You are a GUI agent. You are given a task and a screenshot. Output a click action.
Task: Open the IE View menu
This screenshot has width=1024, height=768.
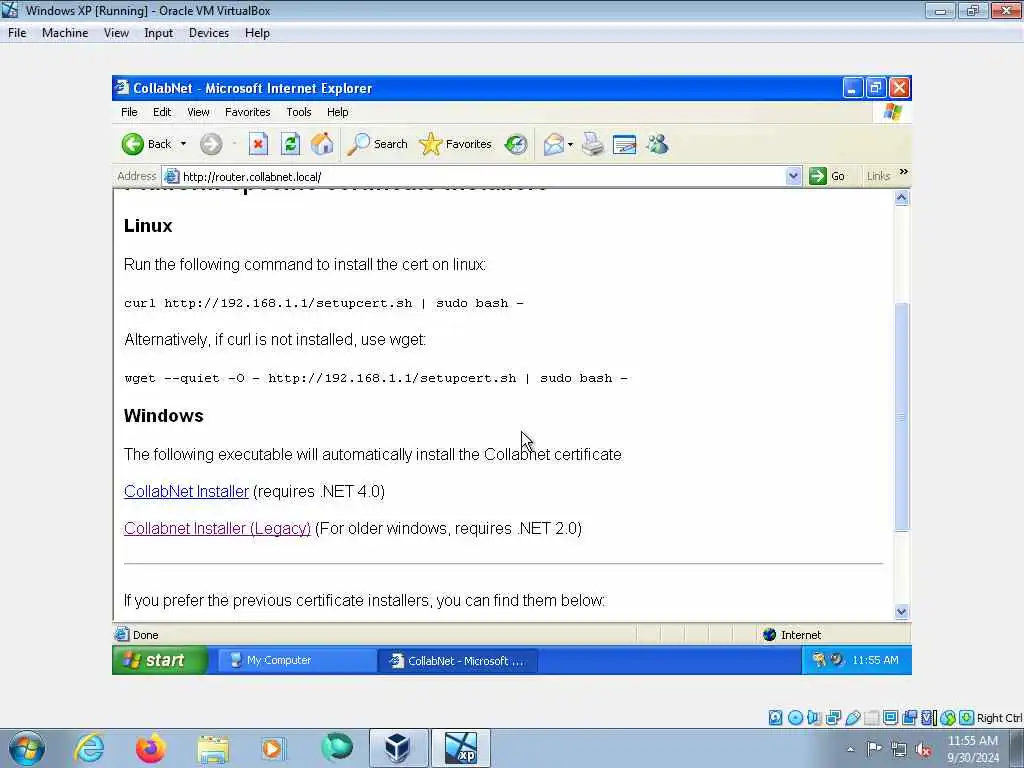[199, 112]
